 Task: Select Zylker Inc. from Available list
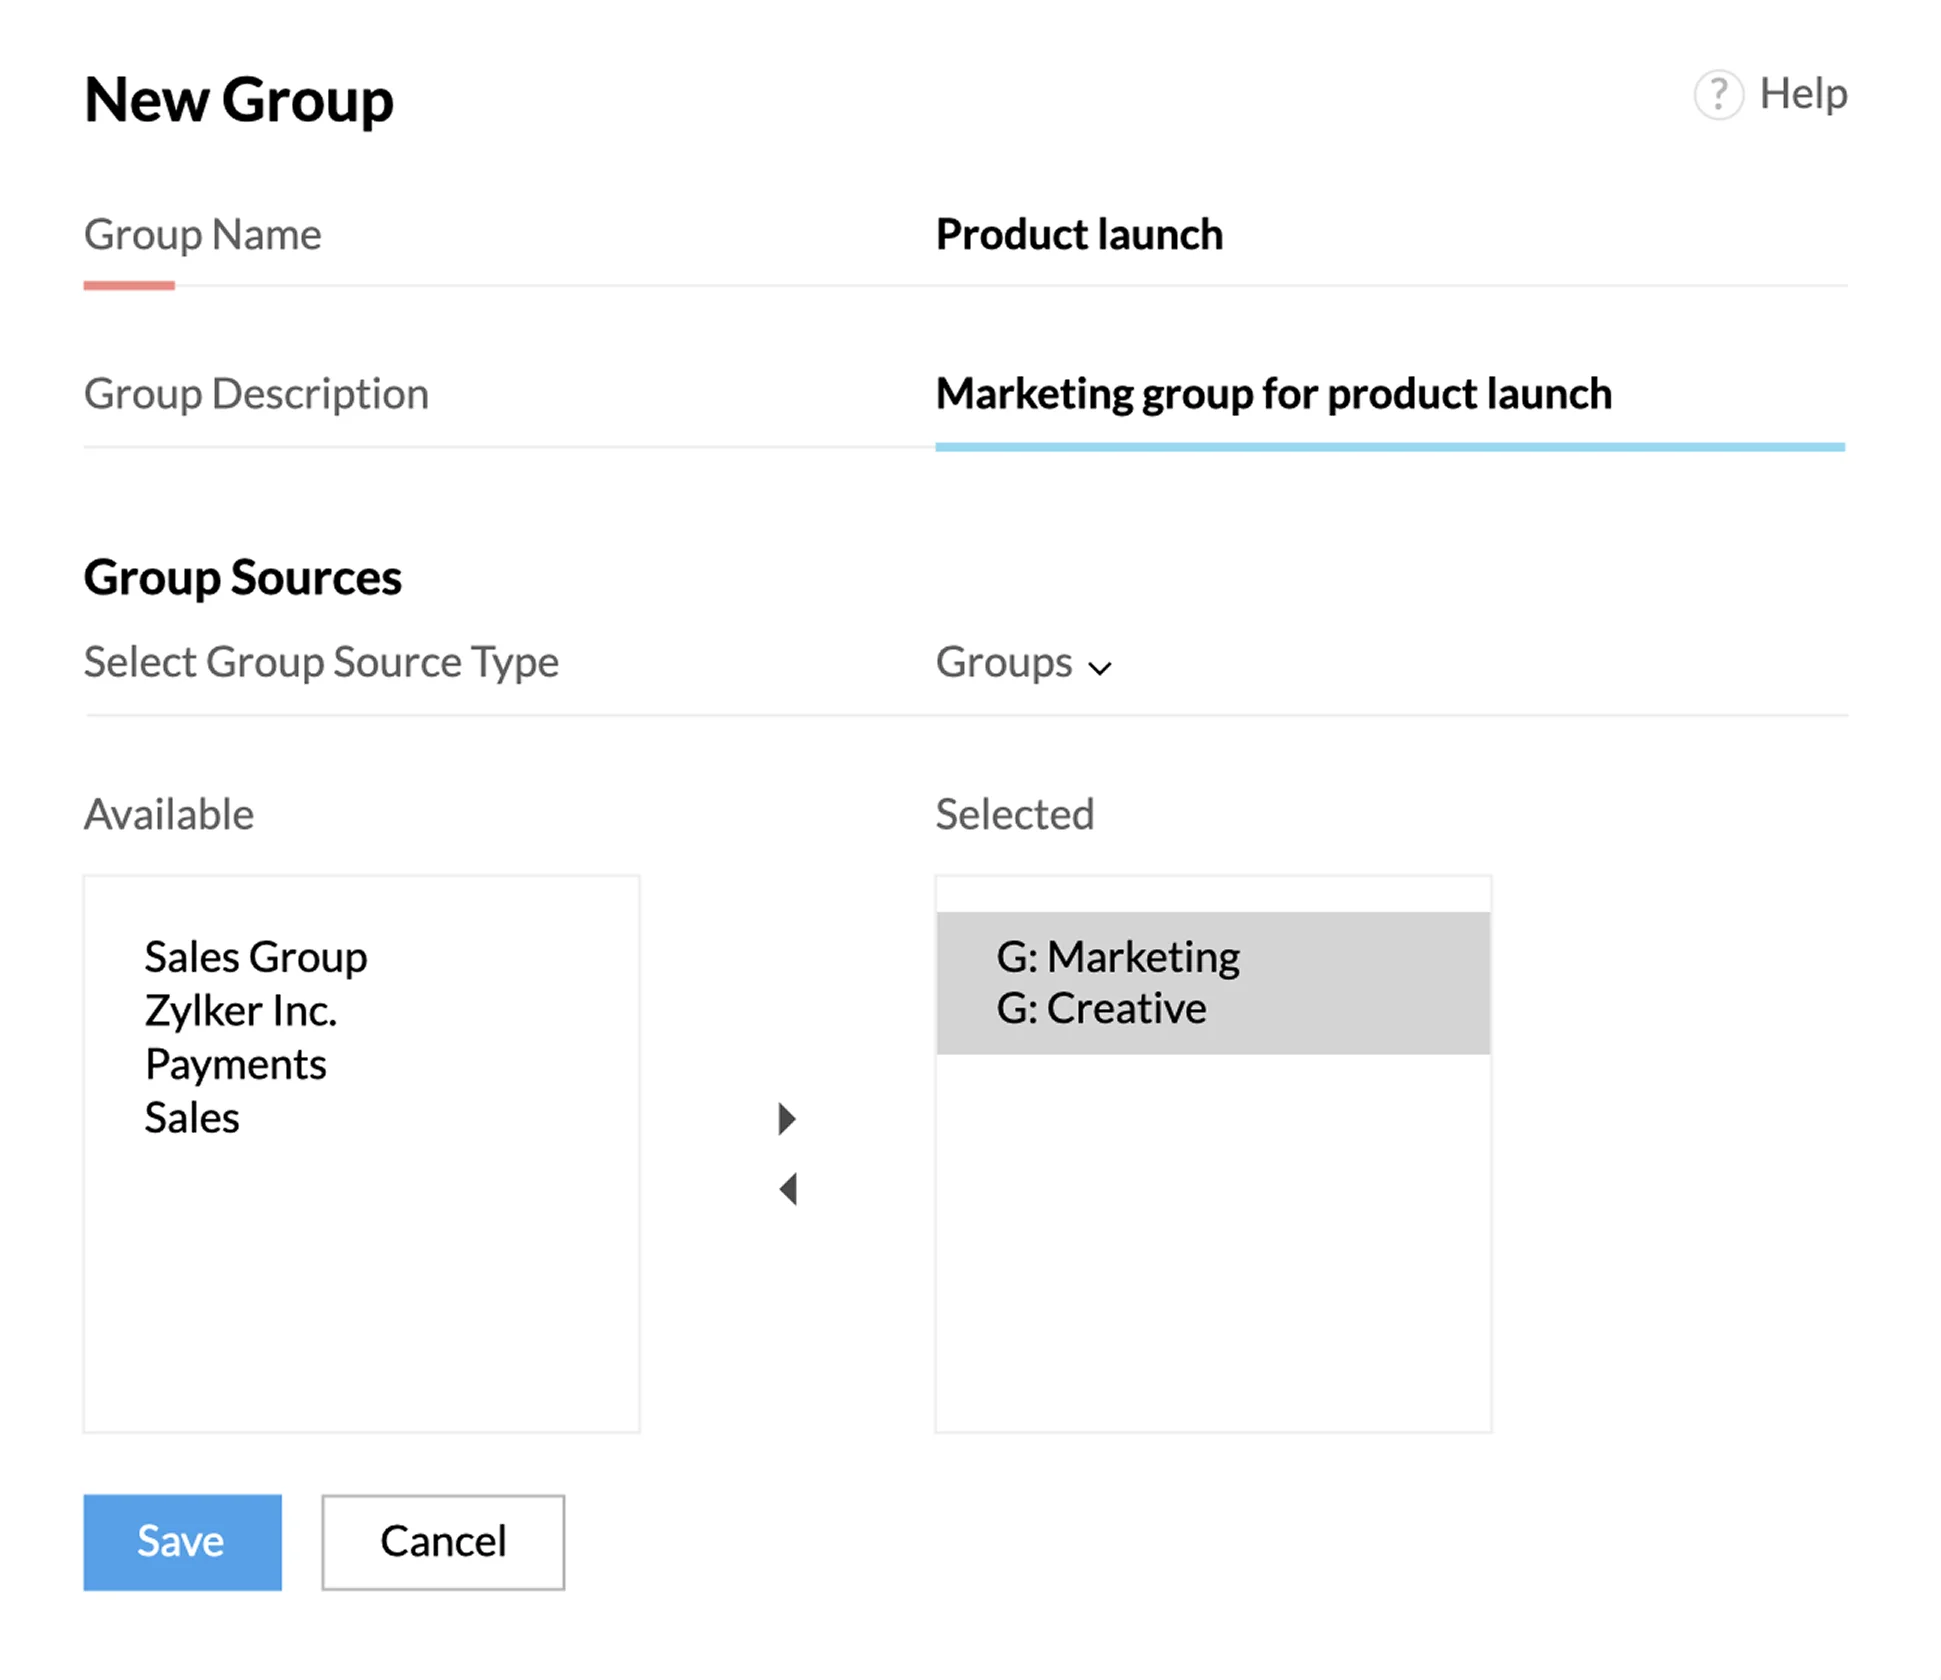point(241,1010)
